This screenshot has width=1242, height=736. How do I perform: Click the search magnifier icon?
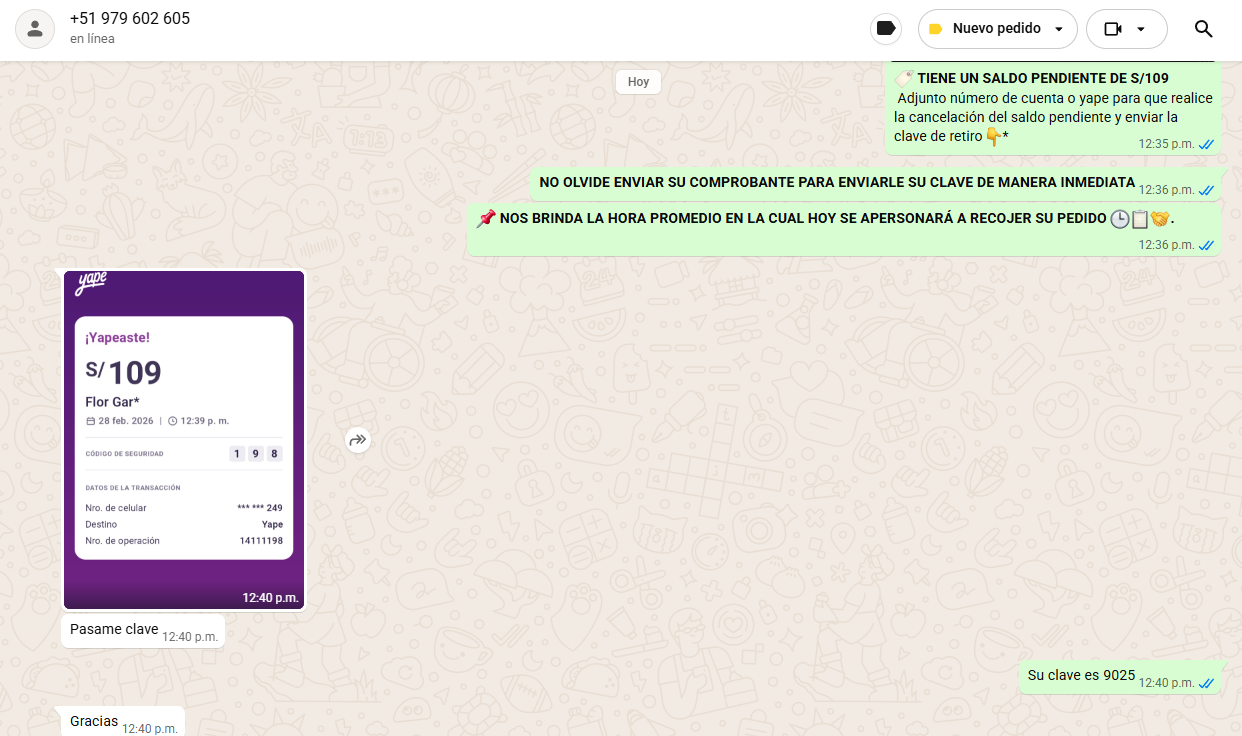(x=1203, y=29)
